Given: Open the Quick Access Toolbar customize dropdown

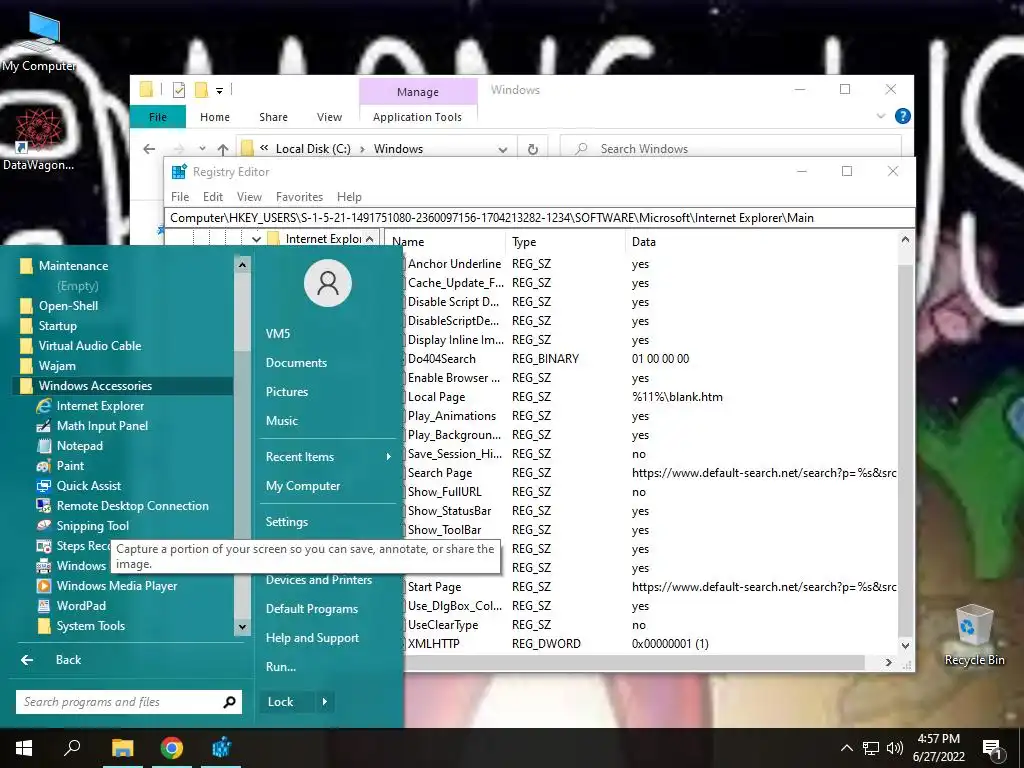Looking at the screenshot, I should point(219,91).
